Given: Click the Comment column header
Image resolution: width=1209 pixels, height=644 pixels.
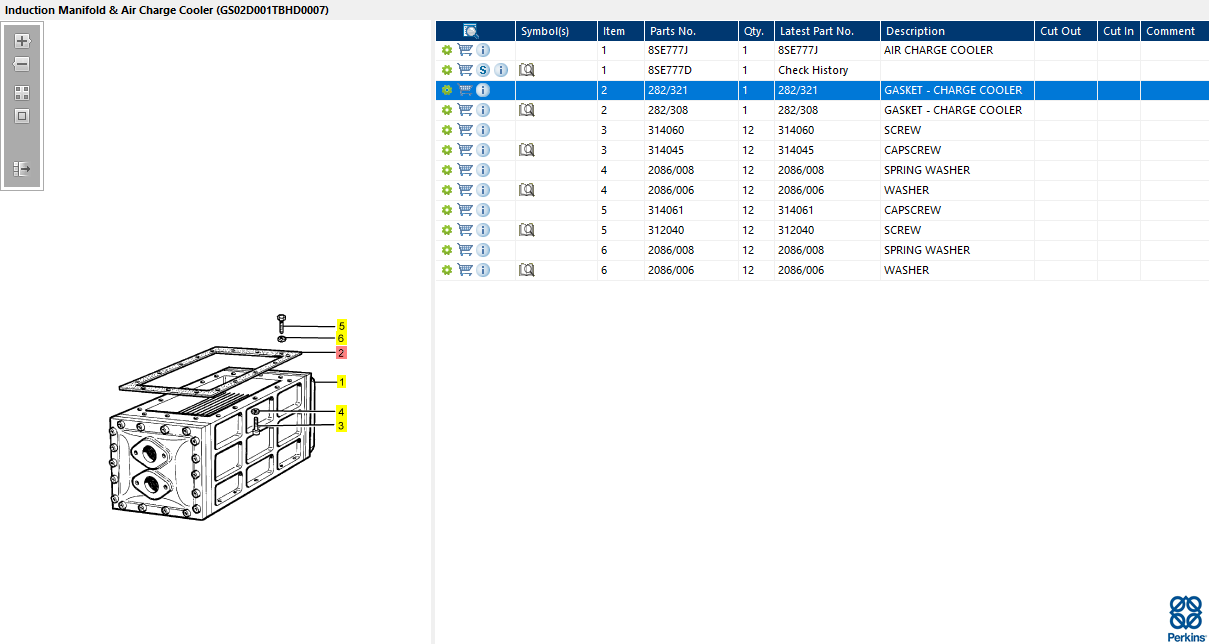Looking at the screenshot, I should [1174, 31].
